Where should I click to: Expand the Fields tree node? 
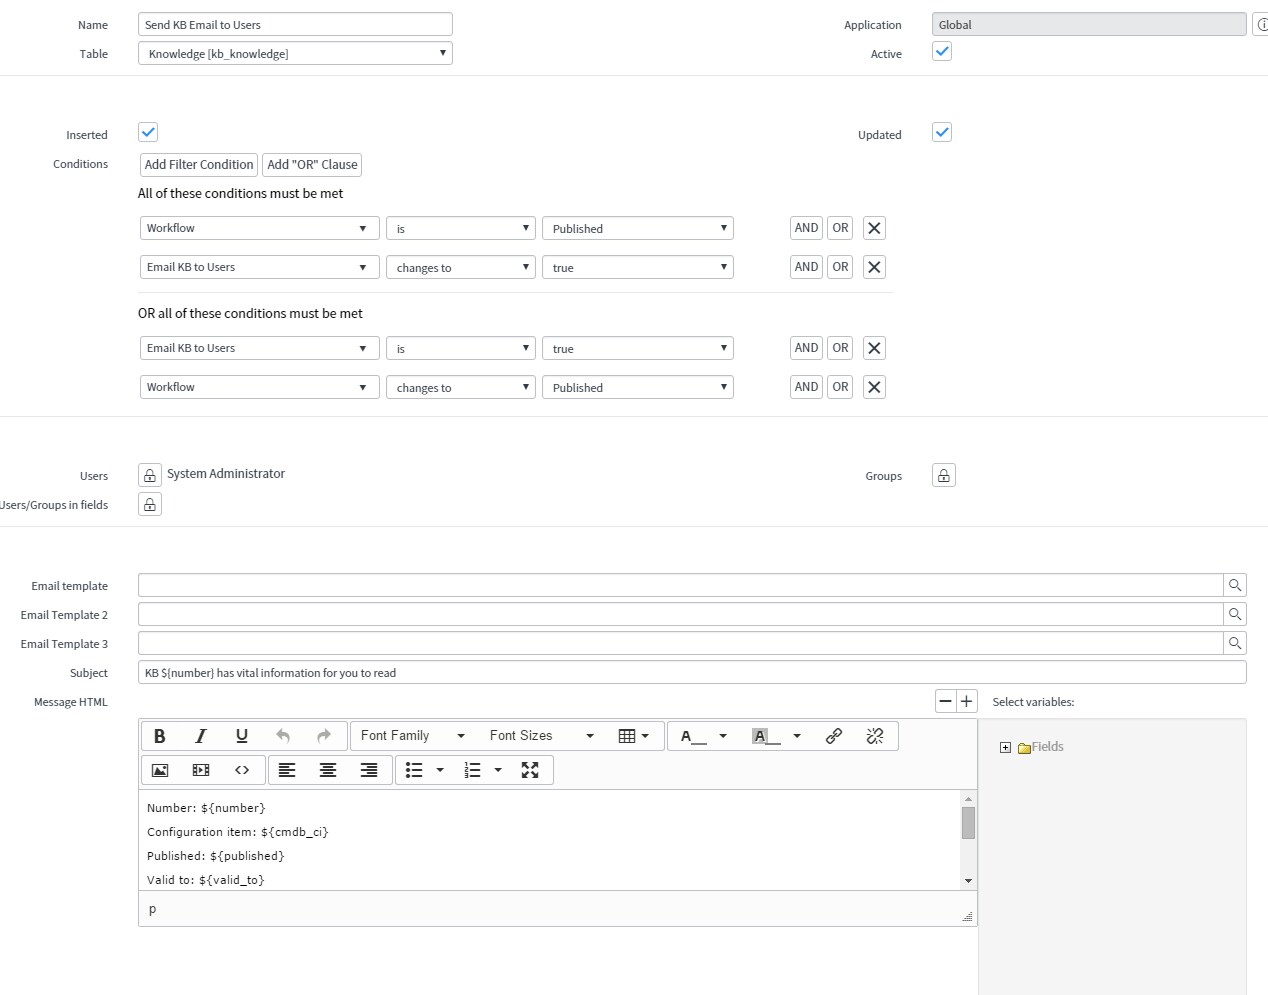tap(1005, 747)
